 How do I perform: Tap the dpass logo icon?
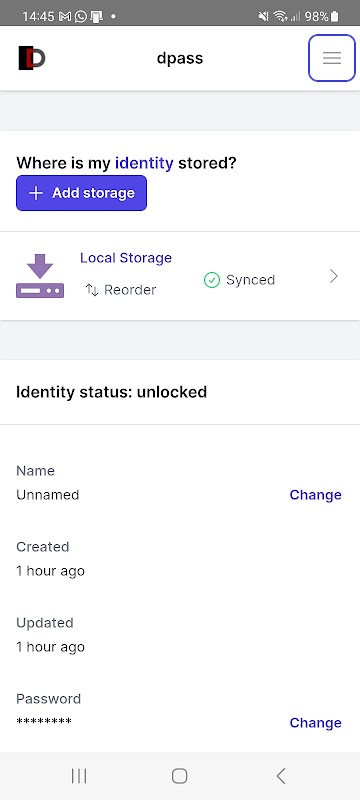click(32, 58)
